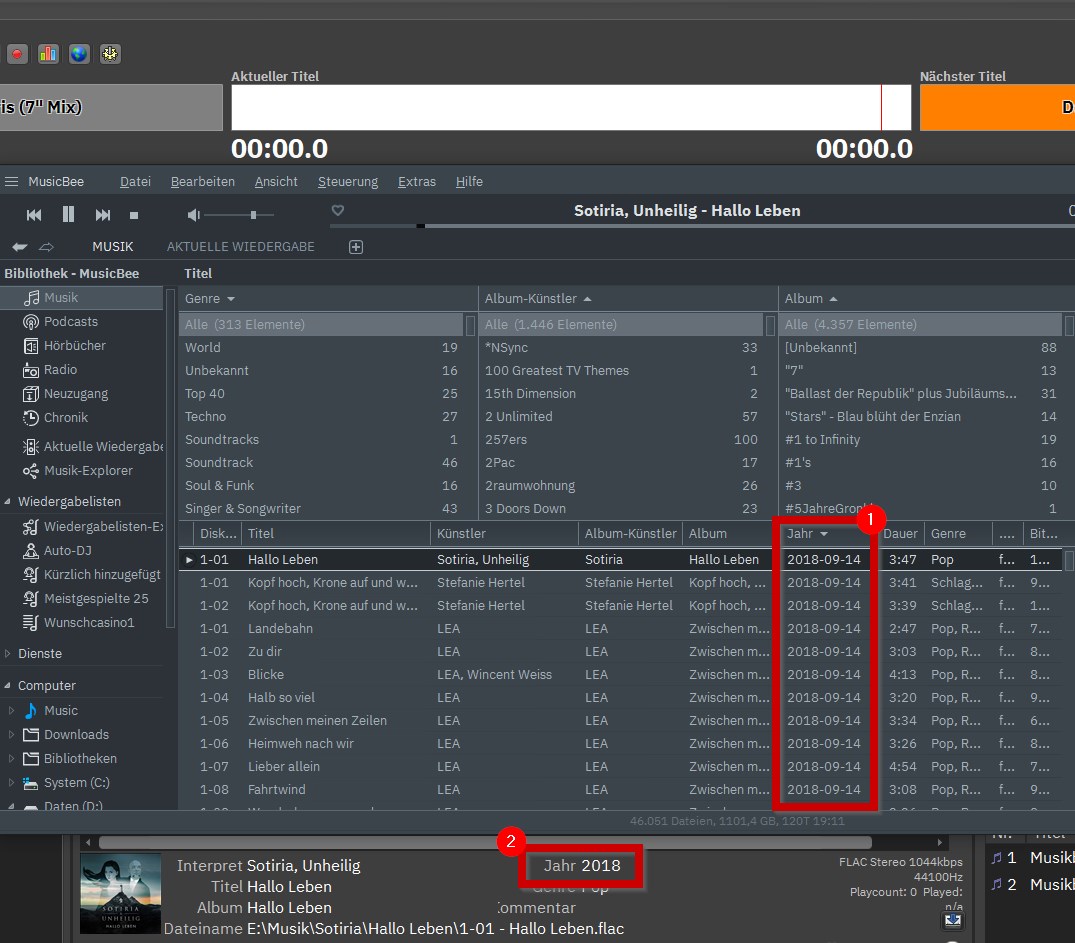Screen dimensions: 1075x943
Task: Navigate forward with right arrow
Action: tap(46, 247)
